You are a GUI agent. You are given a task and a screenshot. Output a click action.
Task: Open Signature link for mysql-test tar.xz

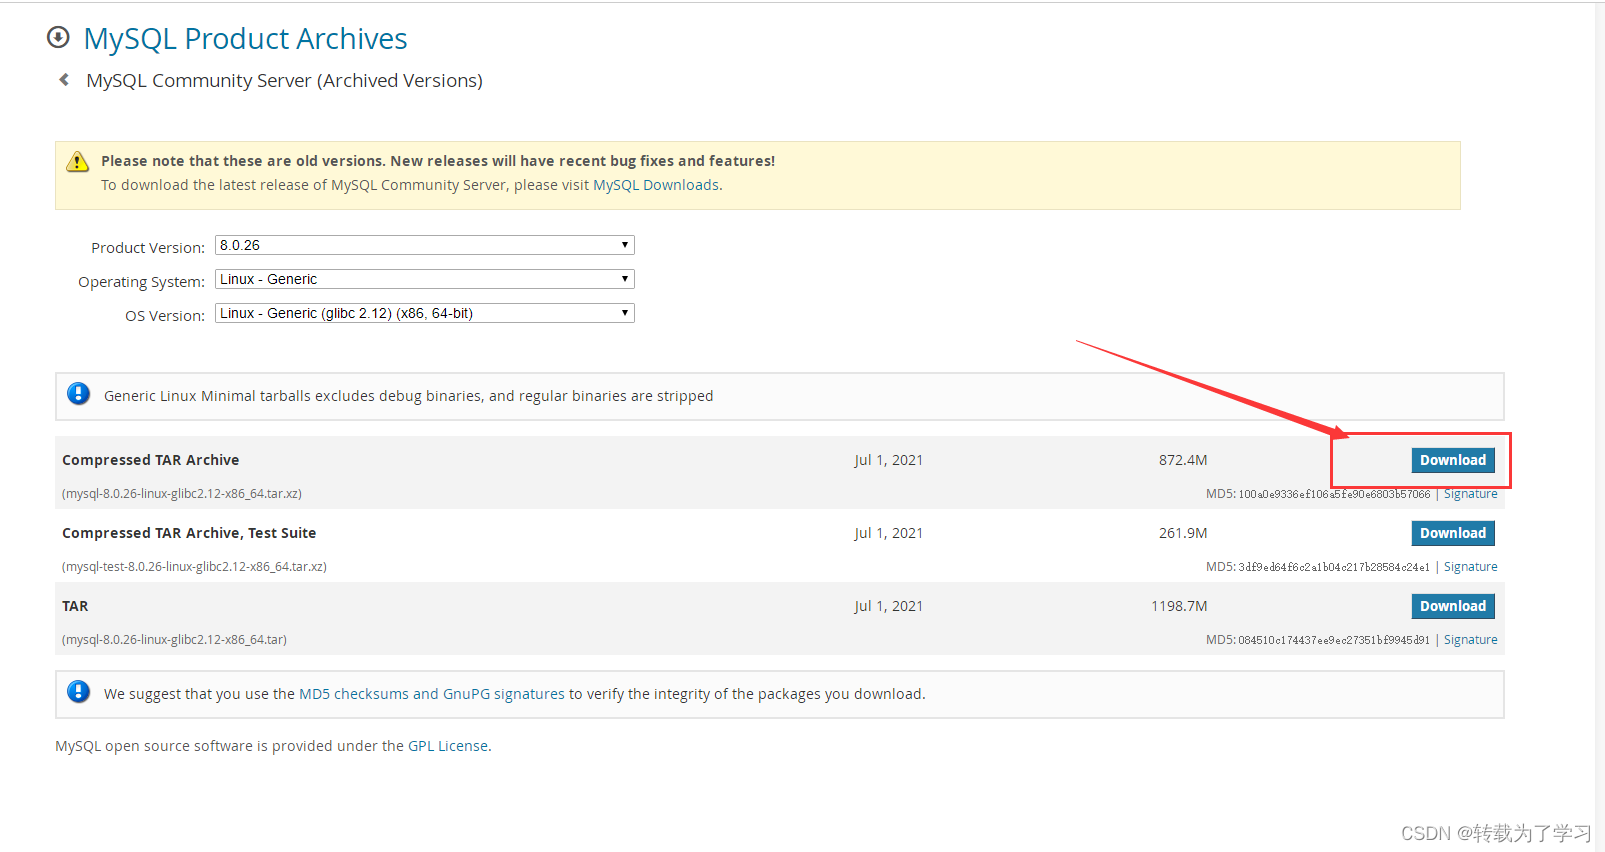(1470, 567)
